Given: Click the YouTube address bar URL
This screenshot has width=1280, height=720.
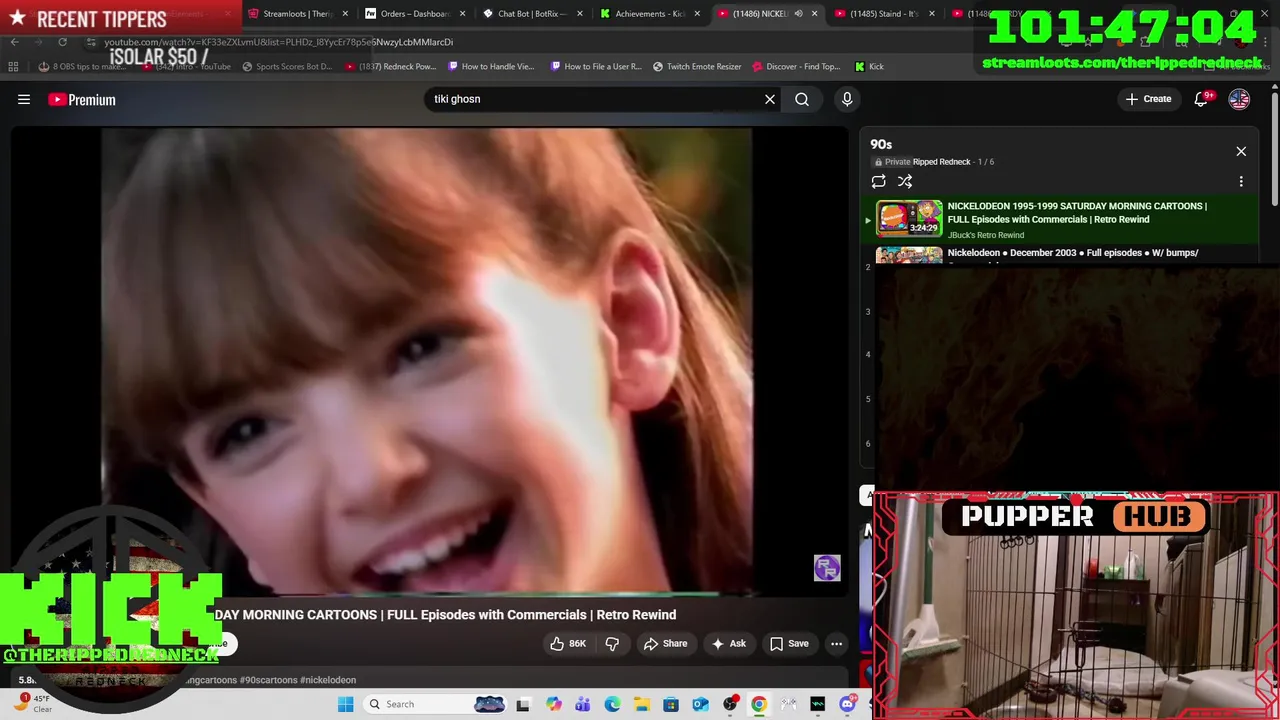Looking at the screenshot, I should [x=278, y=42].
